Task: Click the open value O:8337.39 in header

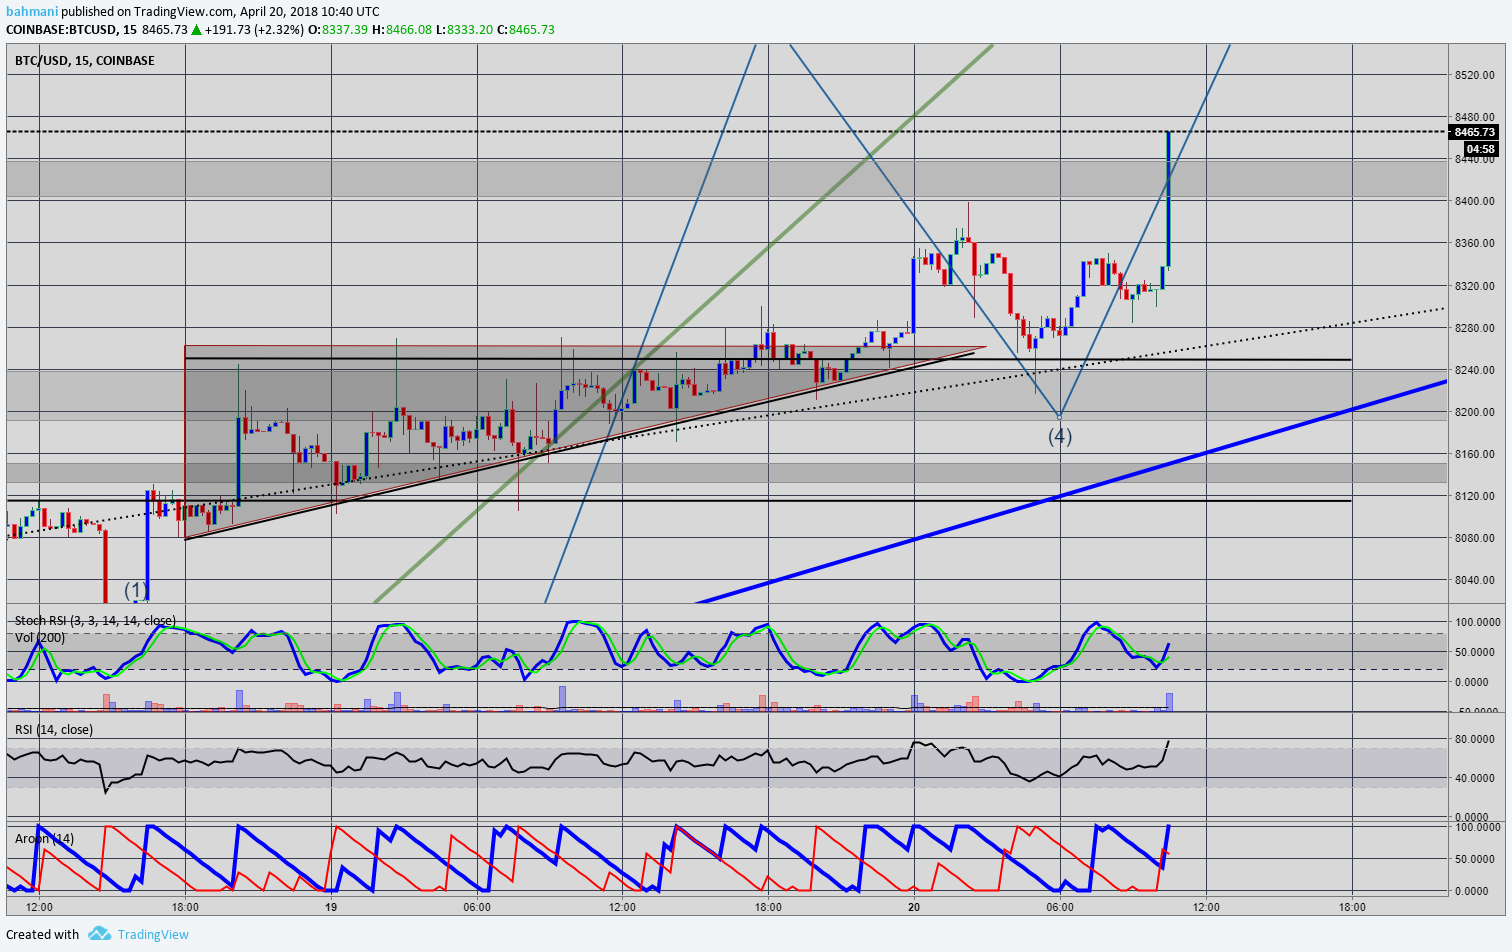Action: (x=338, y=30)
